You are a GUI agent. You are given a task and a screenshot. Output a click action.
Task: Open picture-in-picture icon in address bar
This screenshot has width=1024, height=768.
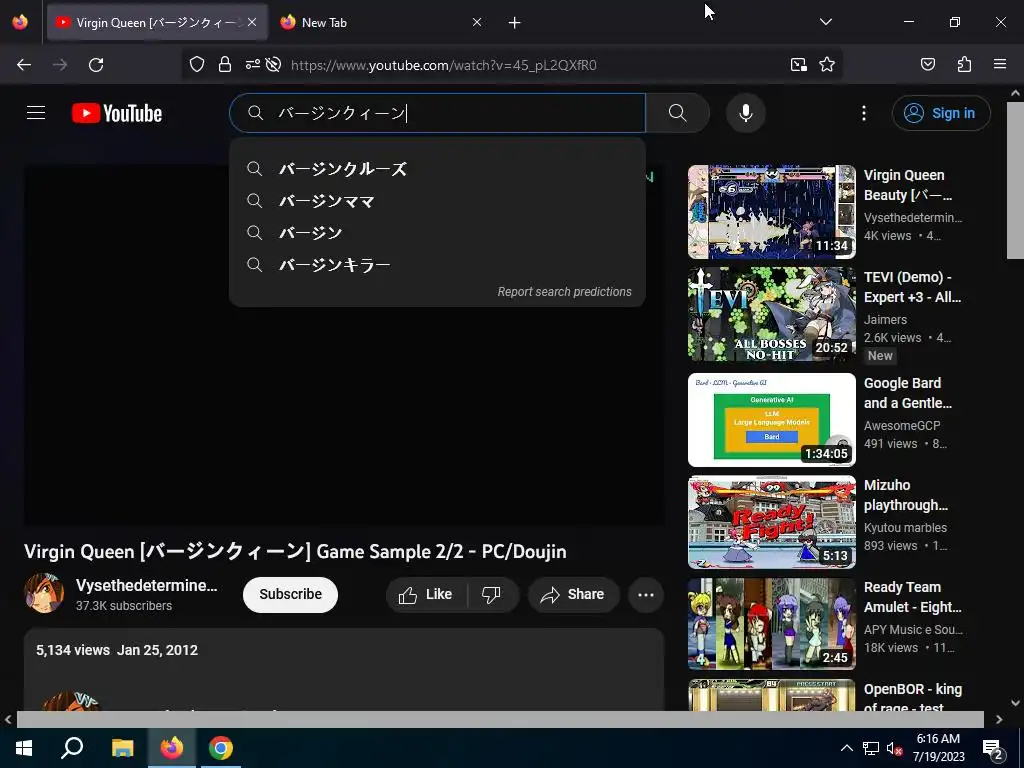pos(798,64)
